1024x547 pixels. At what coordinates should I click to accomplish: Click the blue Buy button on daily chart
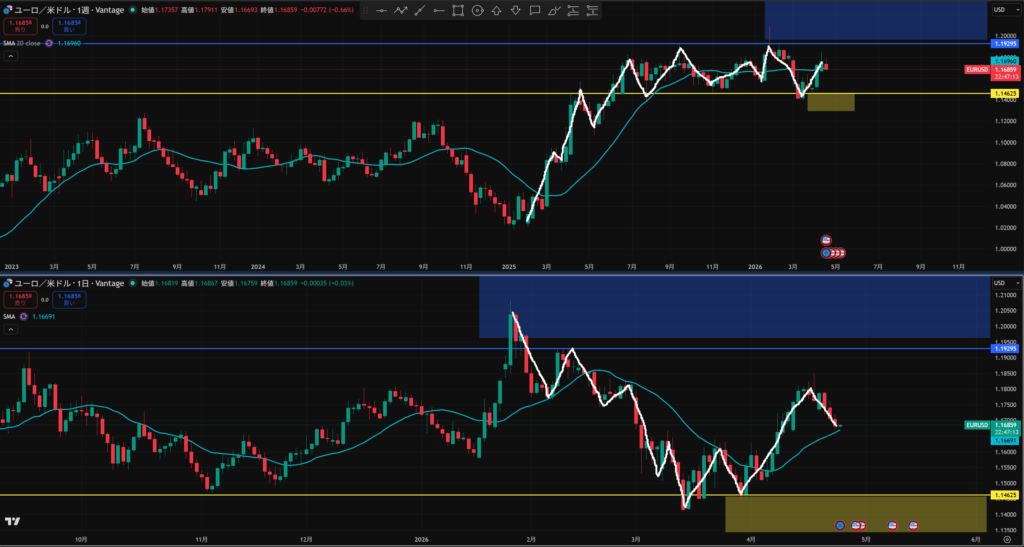[x=70, y=299]
